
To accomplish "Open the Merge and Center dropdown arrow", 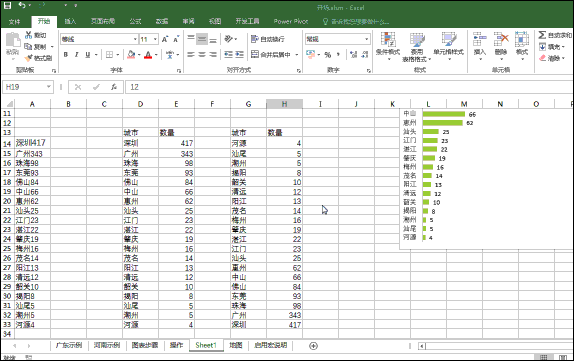I will pyautogui.click(x=297, y=55).
